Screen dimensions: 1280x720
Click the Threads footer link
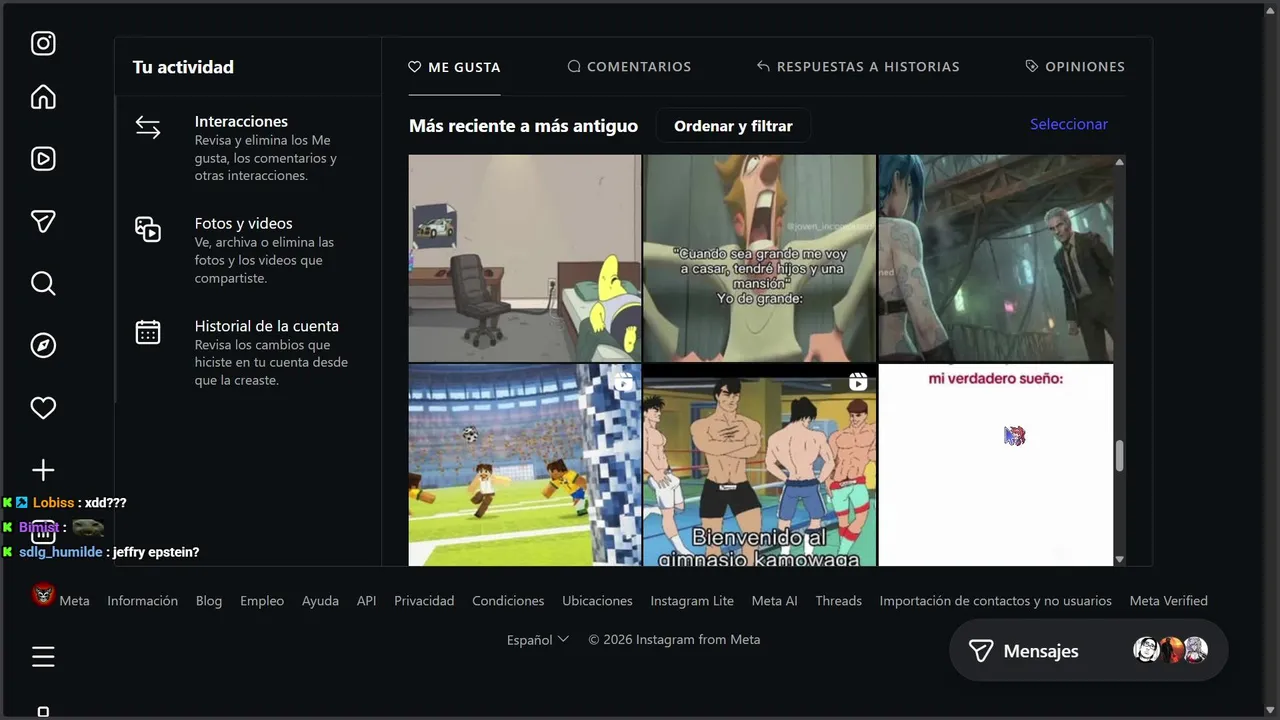(838, 601)
